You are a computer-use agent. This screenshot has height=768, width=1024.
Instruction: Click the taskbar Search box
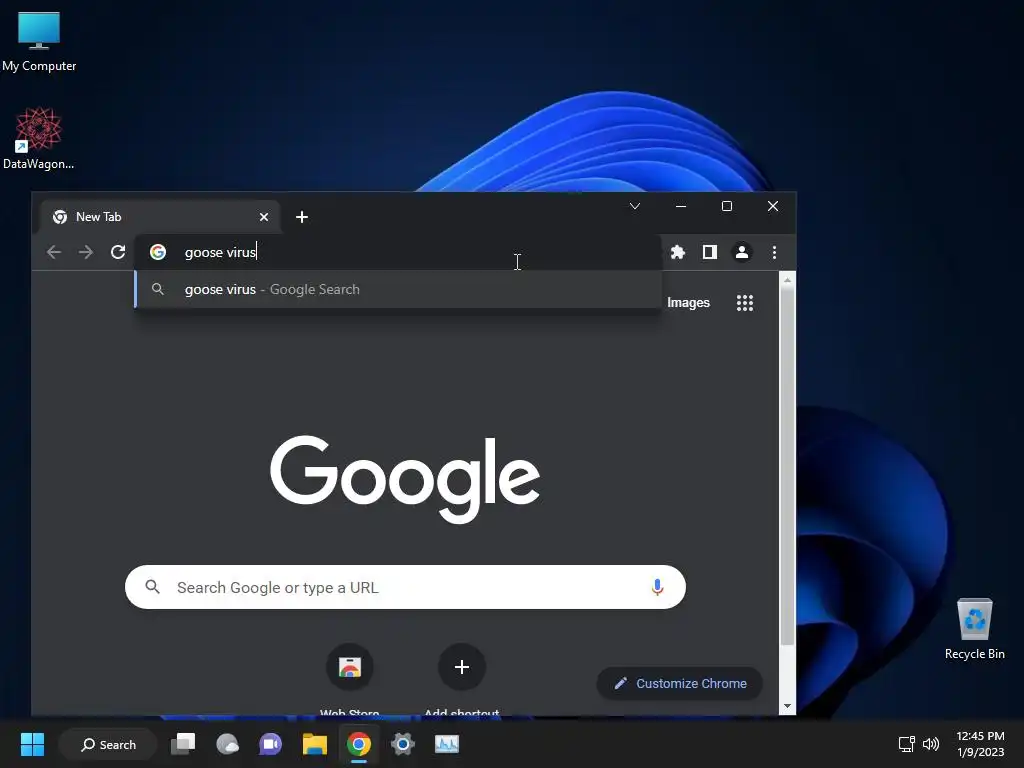pyautogui.click(x=108, y=744)
